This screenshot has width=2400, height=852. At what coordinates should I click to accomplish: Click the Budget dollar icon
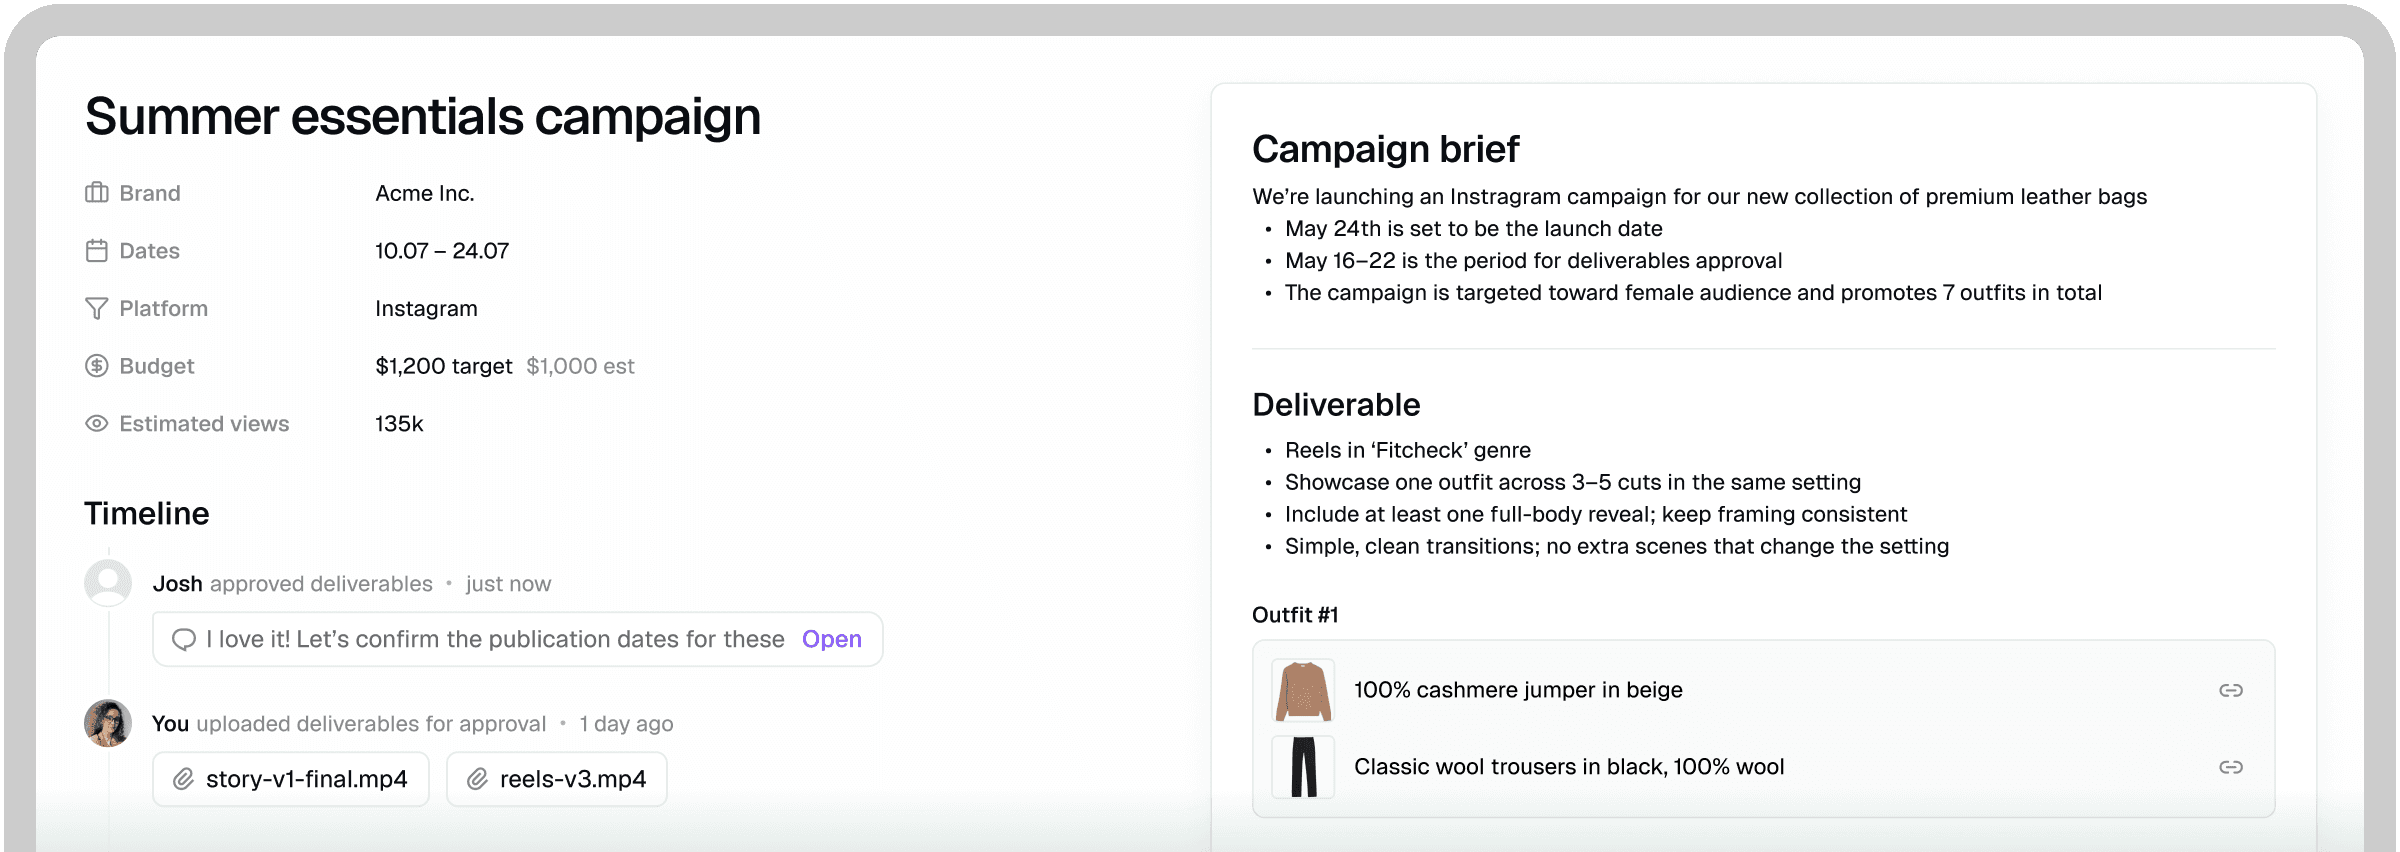[x=96, y=366]
